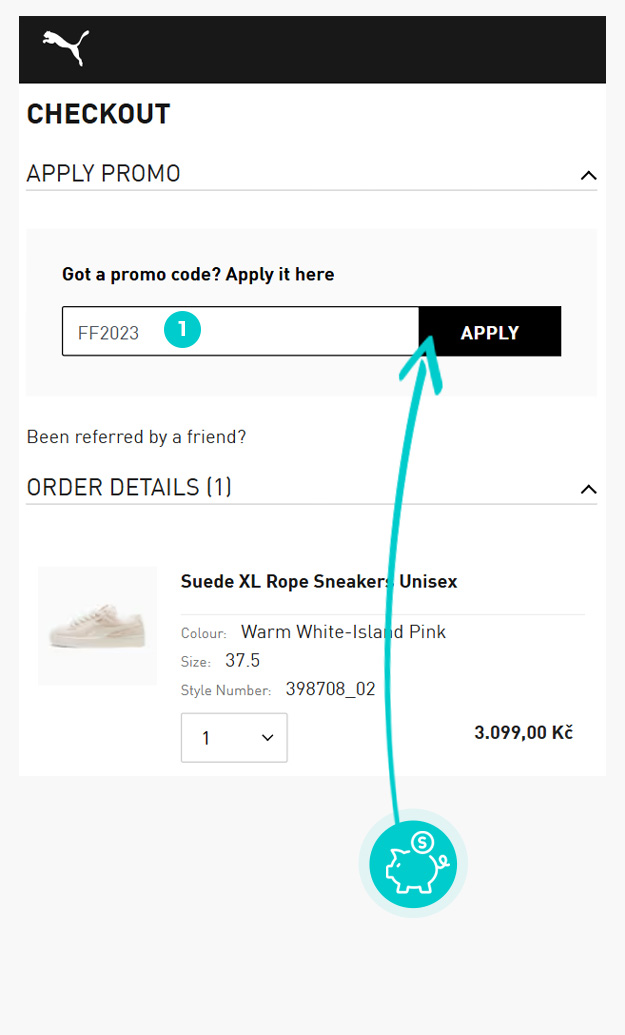Click the size value 37.5

pos(242,661)
